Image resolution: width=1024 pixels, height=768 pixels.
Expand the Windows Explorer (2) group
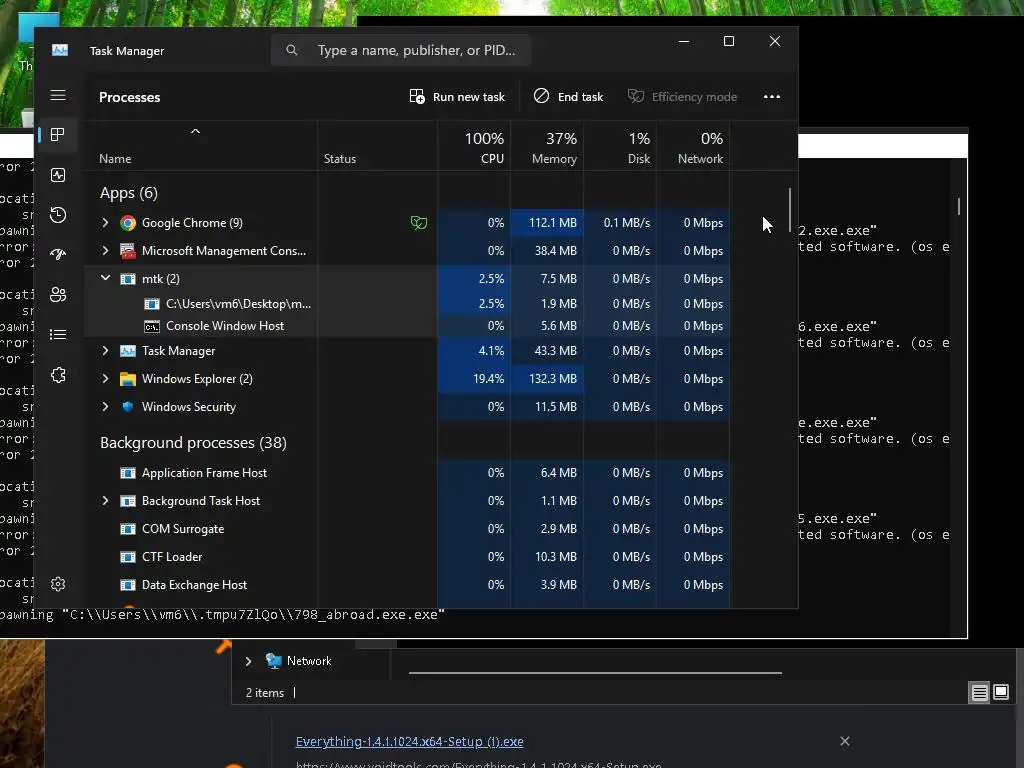[105, 379]
